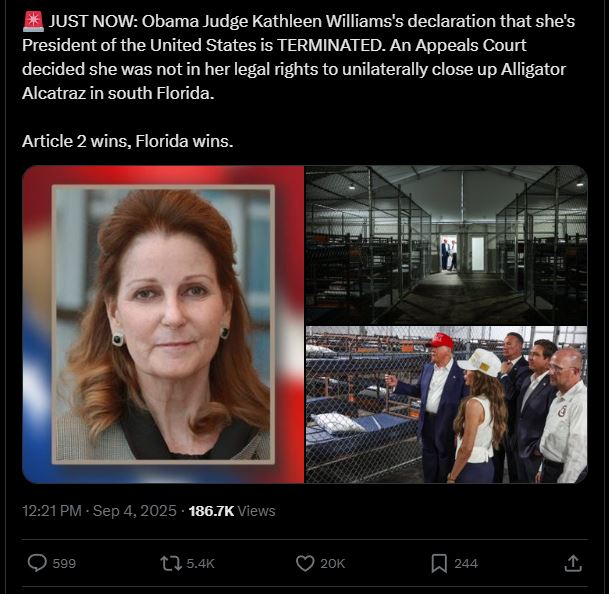
Task: Bookmark the post with the bookmark icon
Action: pos(439,564)
